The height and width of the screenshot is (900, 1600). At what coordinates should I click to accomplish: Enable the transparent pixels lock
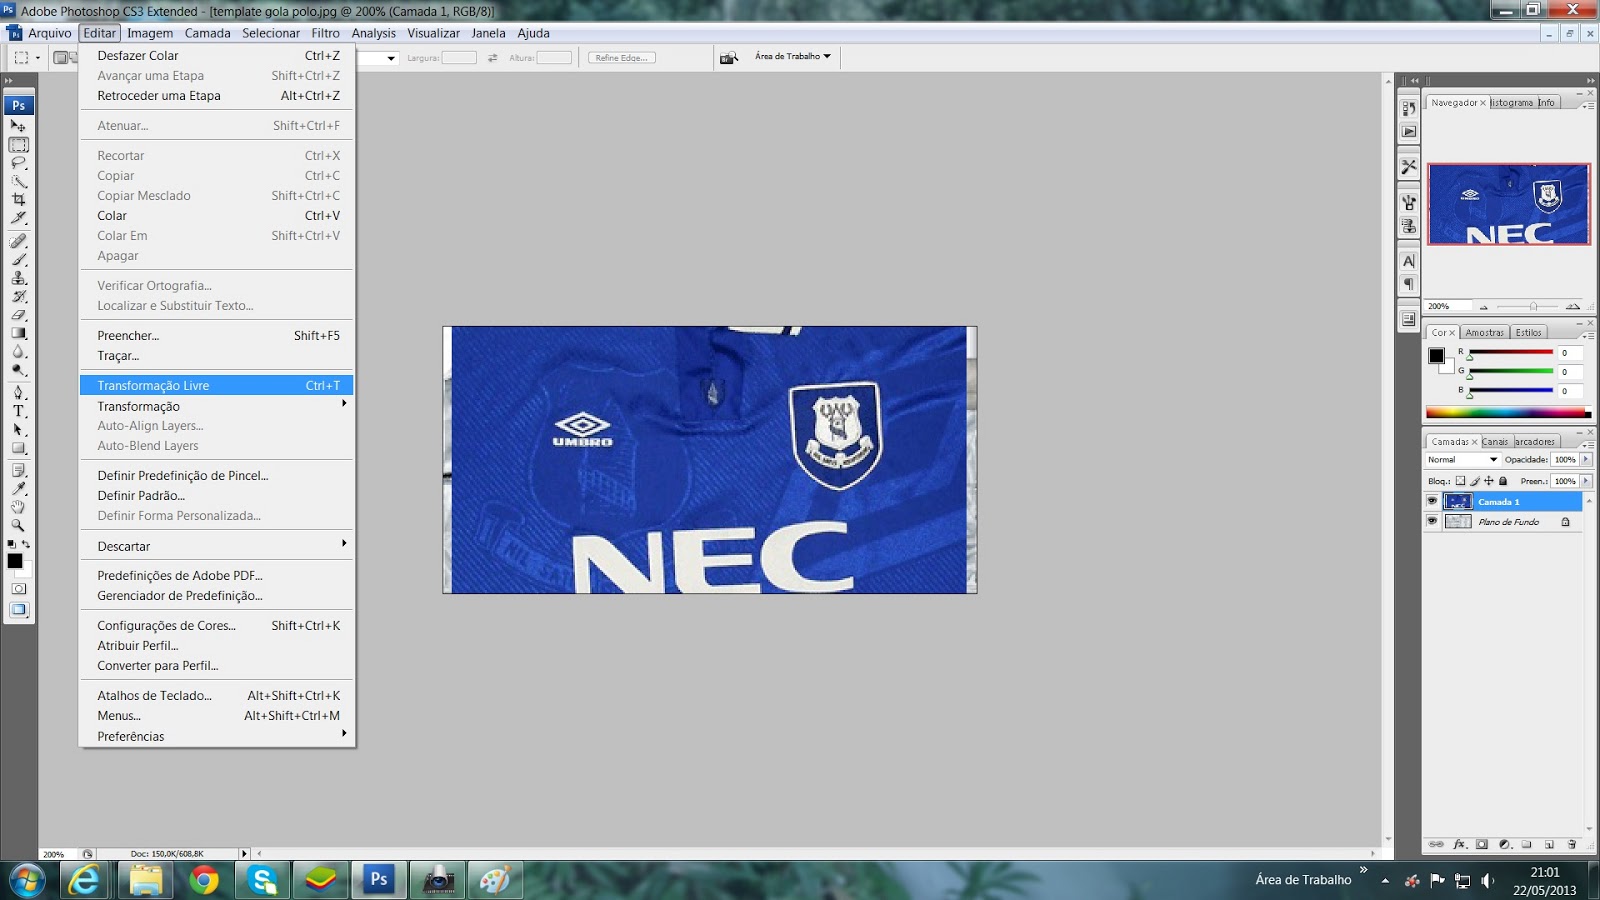[1461, 480]
